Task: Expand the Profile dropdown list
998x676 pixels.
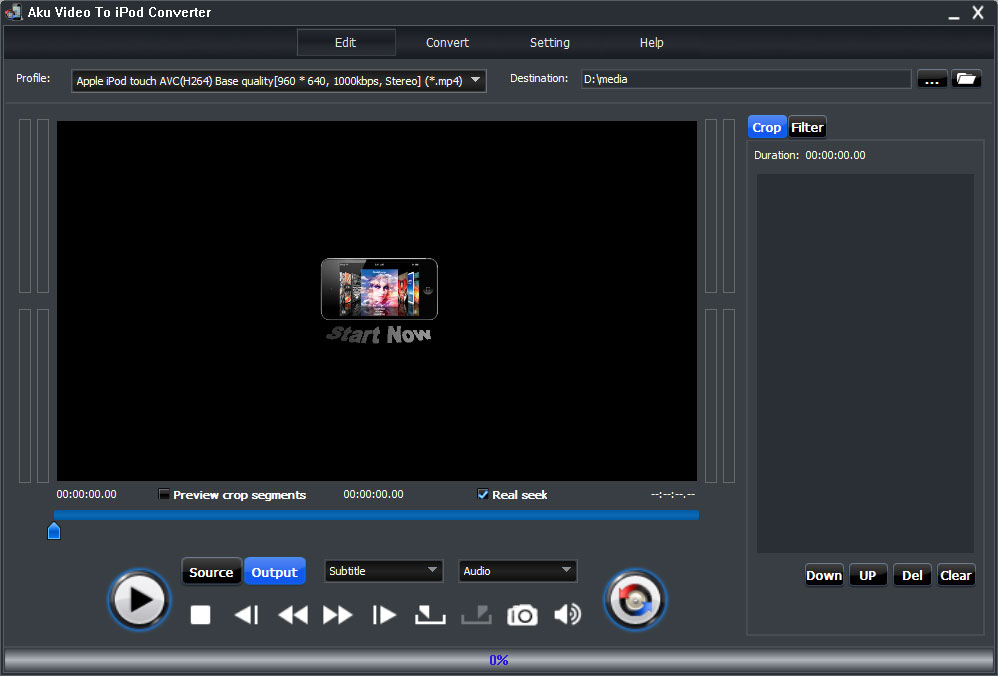Action: [x=475, y=80]
